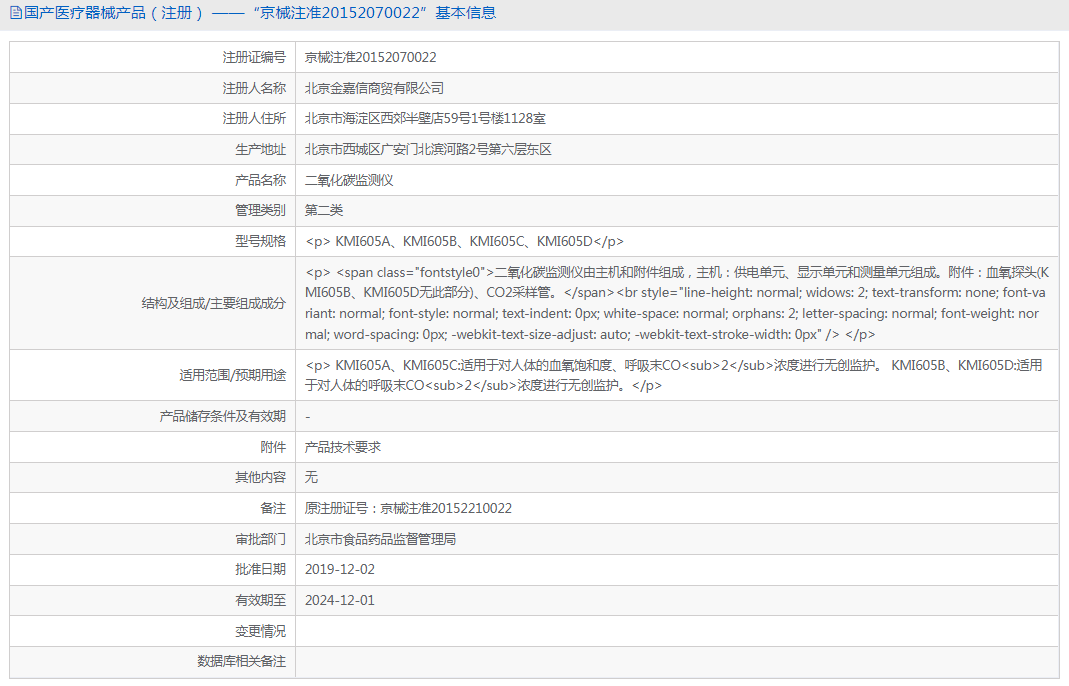
Task: Click the 适用范围/预期用途 label
Action: coord(232,375)
